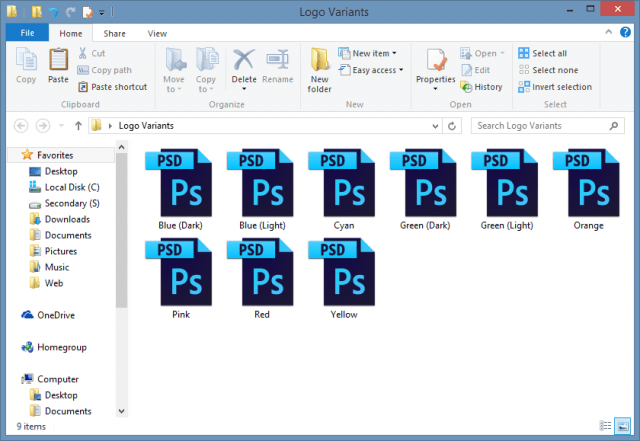Click the navigation pane scroll up arrow
This screenshot has height=441, width=640.
tap(121, 147)
